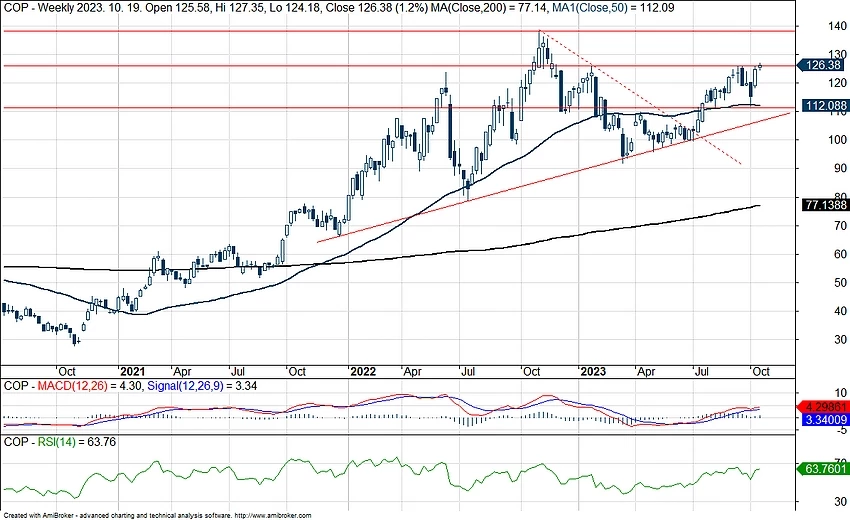
Task: Click the 77.1388 MA200 value label
Action: click(x=825, y=204)
